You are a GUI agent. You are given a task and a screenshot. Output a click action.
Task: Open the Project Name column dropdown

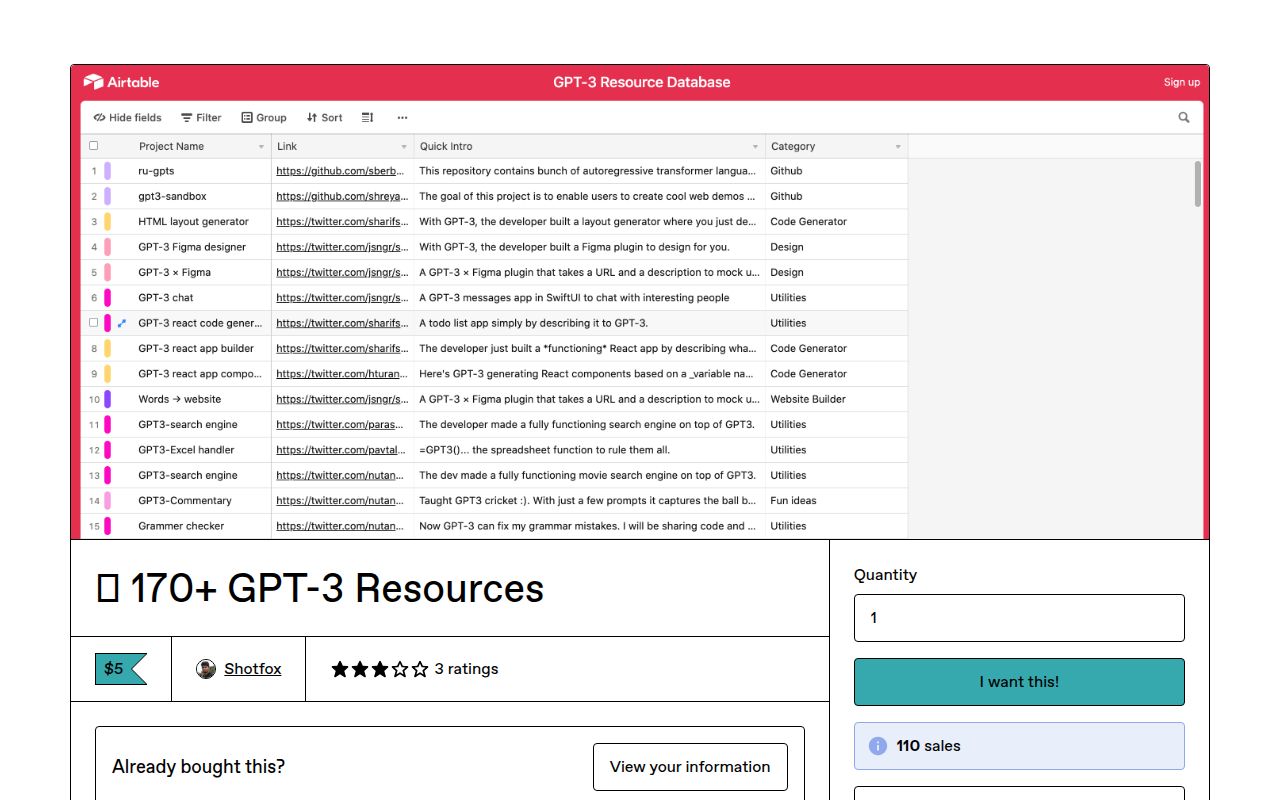pos(261,147)
